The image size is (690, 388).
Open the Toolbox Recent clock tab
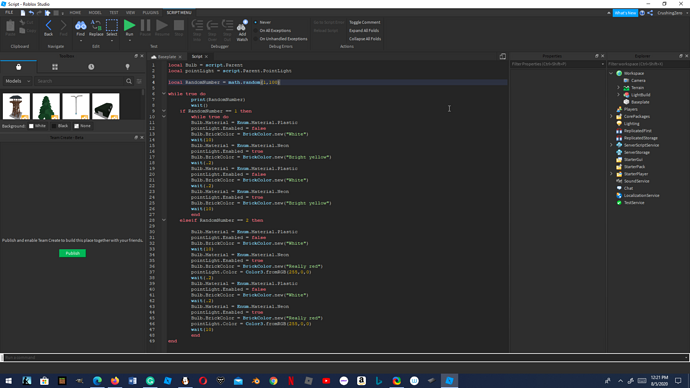(x=91, y=67)
